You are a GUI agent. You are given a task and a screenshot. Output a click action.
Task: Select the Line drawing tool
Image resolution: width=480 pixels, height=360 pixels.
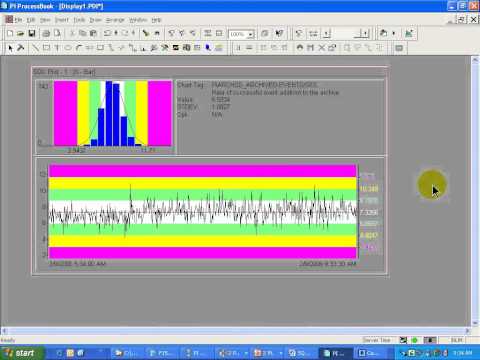tap(35, 48)
